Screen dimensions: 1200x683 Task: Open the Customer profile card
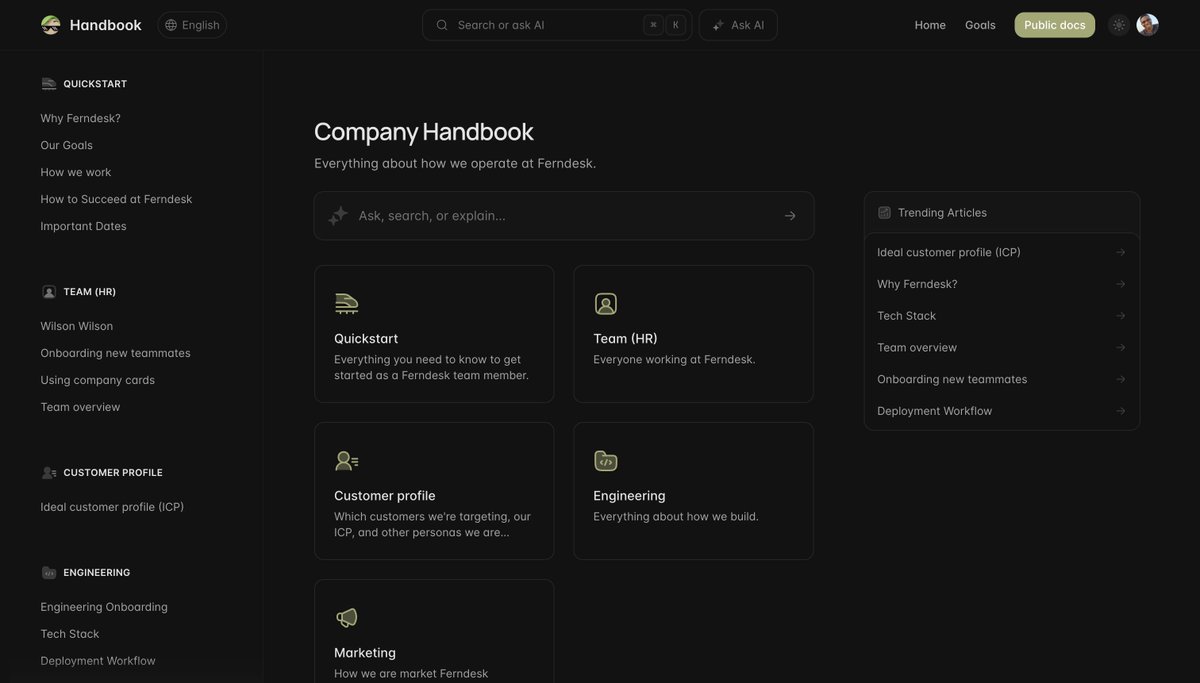point(434,491)
